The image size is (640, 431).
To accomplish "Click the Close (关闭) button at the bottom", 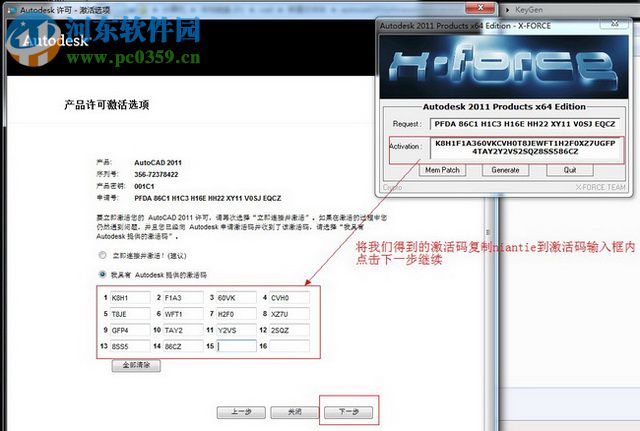I will coord(294,412).
